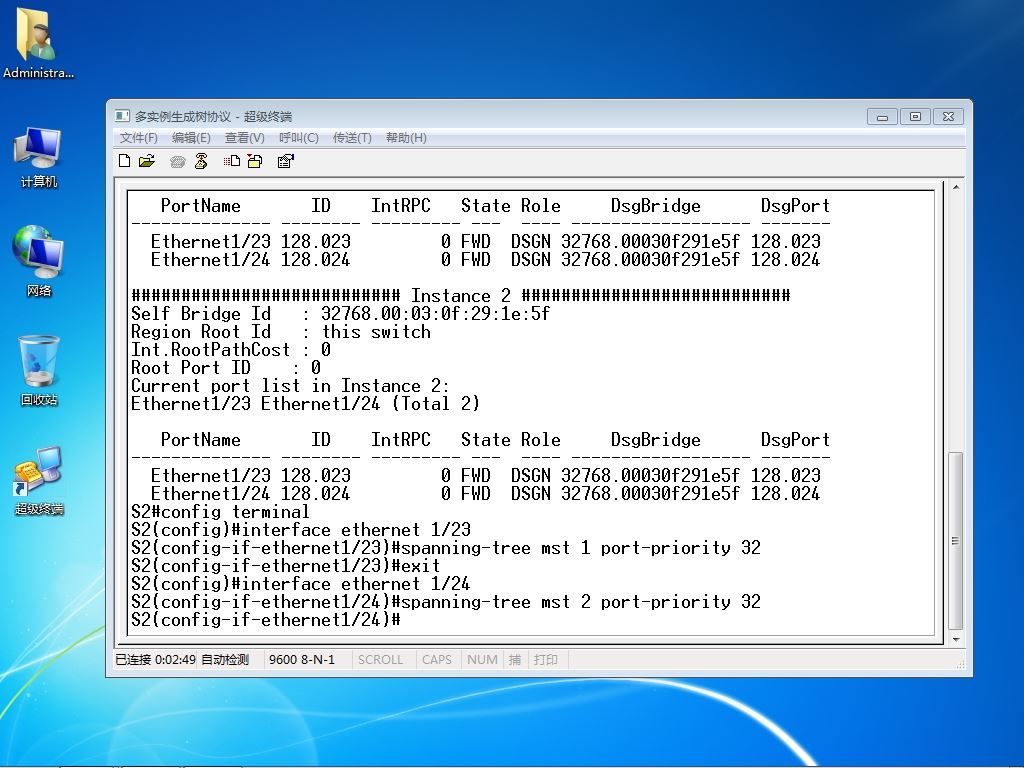Click the Disconnect toolbar icon
The image size is (1024, 768).
tap(201, 161)
